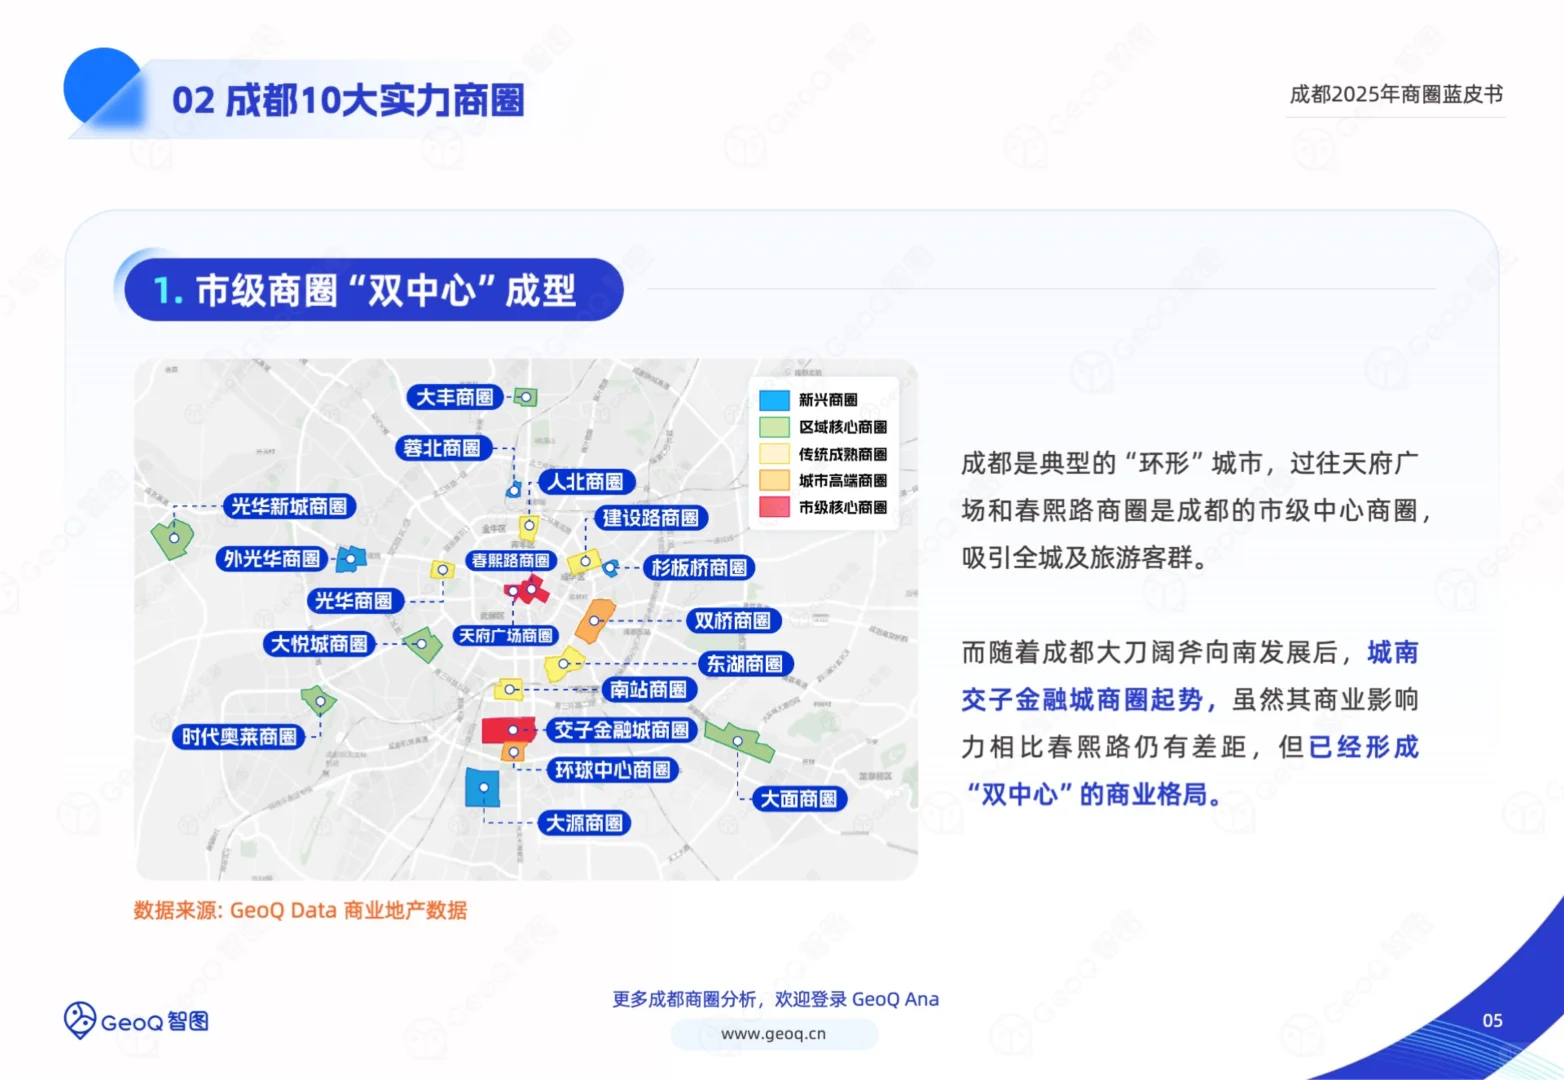Click the 数据来源 GeoQ Data text
Screen dimensions: 1564x1080
click(300, 910)
